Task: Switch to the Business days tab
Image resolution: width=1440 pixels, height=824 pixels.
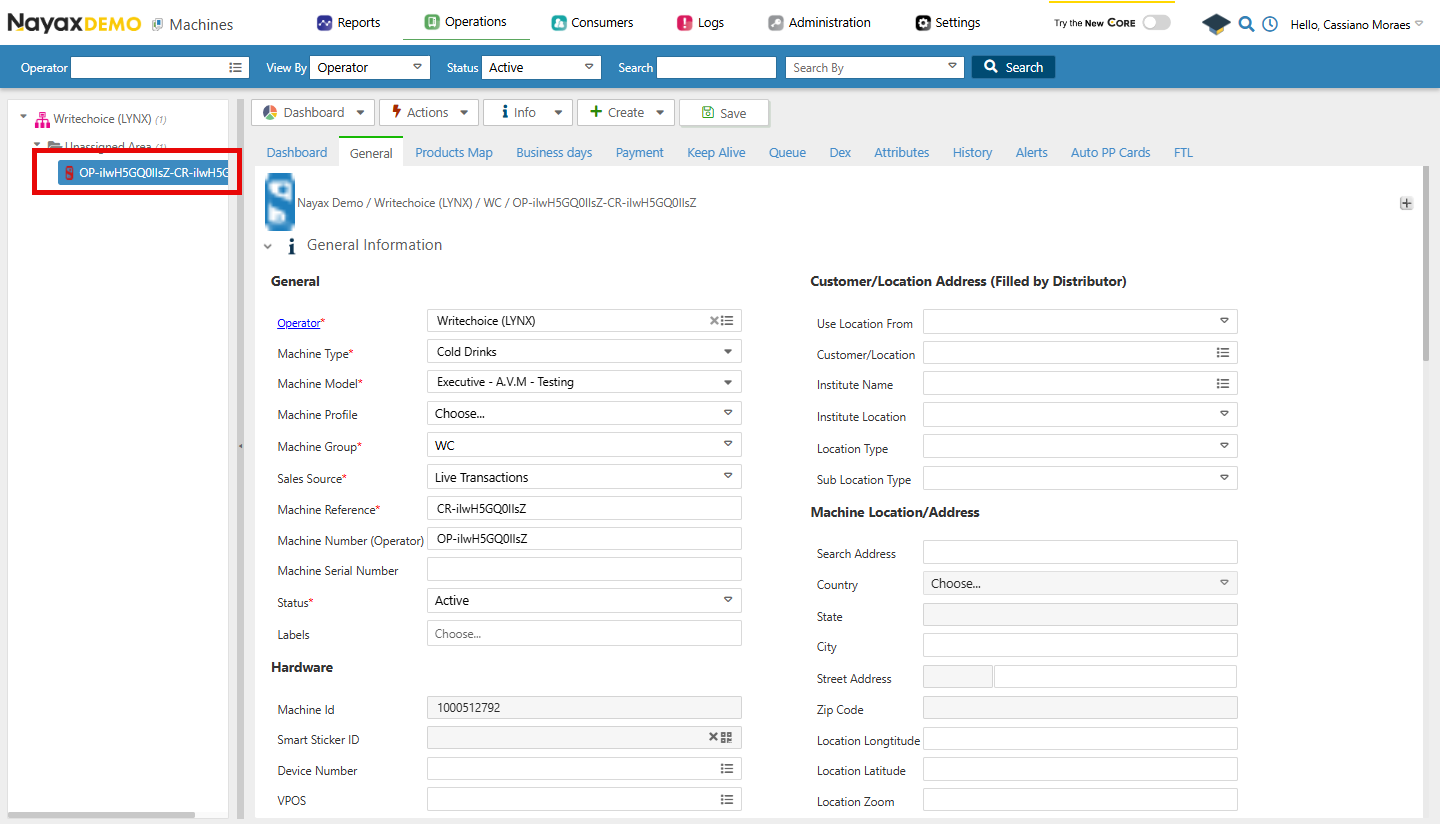Action: tap(554, 152)
